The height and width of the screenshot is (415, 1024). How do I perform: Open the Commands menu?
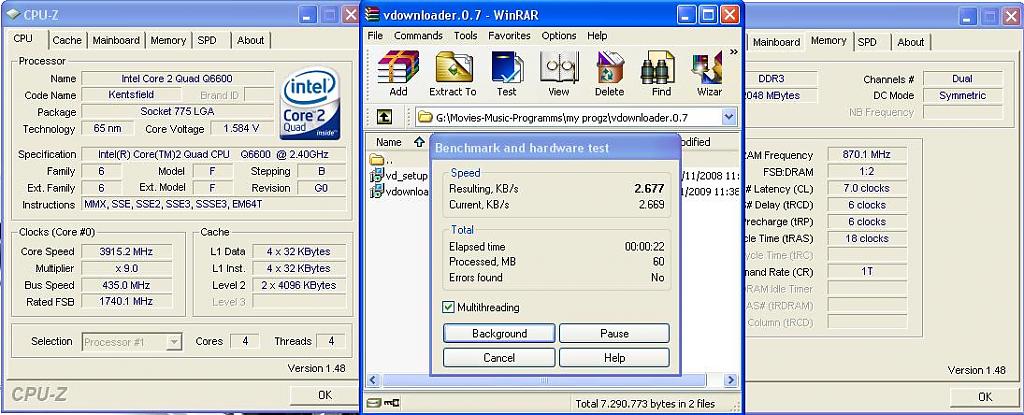tap(418, 35)
